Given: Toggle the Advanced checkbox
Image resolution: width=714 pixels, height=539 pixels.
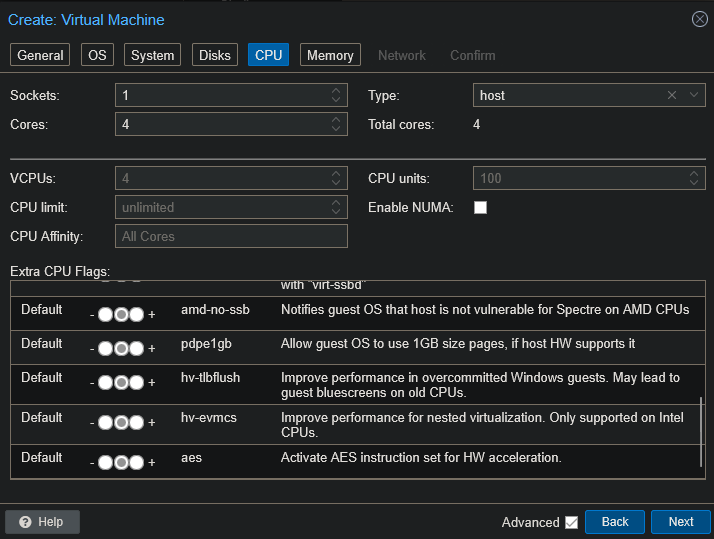Looking at the screenshot, I should 571,522.
